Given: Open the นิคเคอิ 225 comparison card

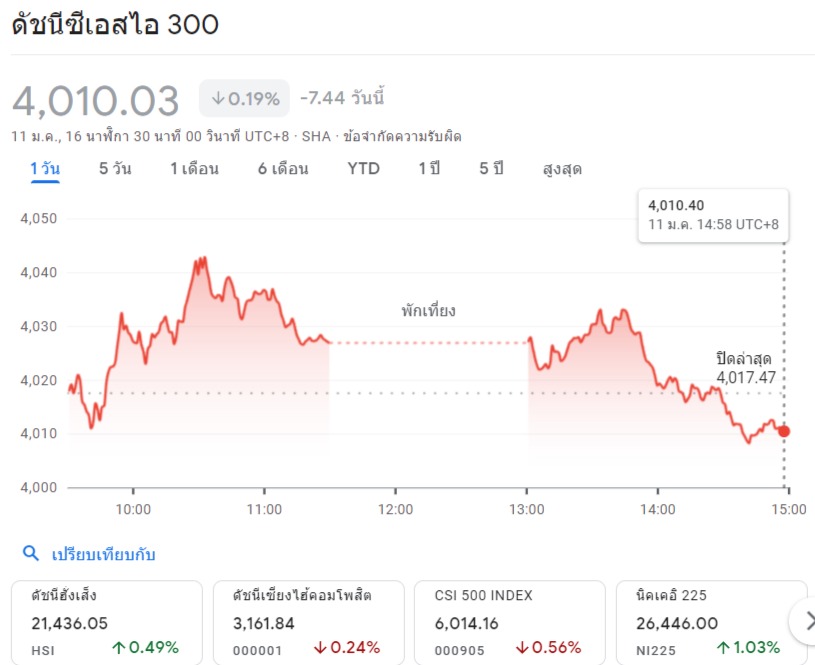Looking at the screenshot, I should [x=711, y=622].
